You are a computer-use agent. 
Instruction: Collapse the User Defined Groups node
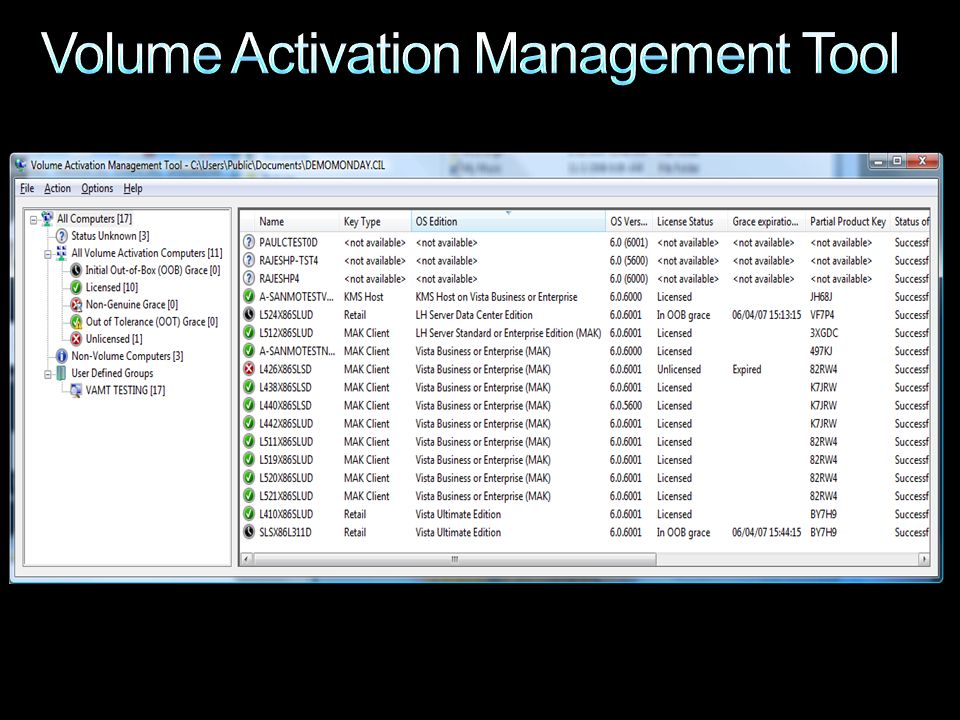pos(48,373)
